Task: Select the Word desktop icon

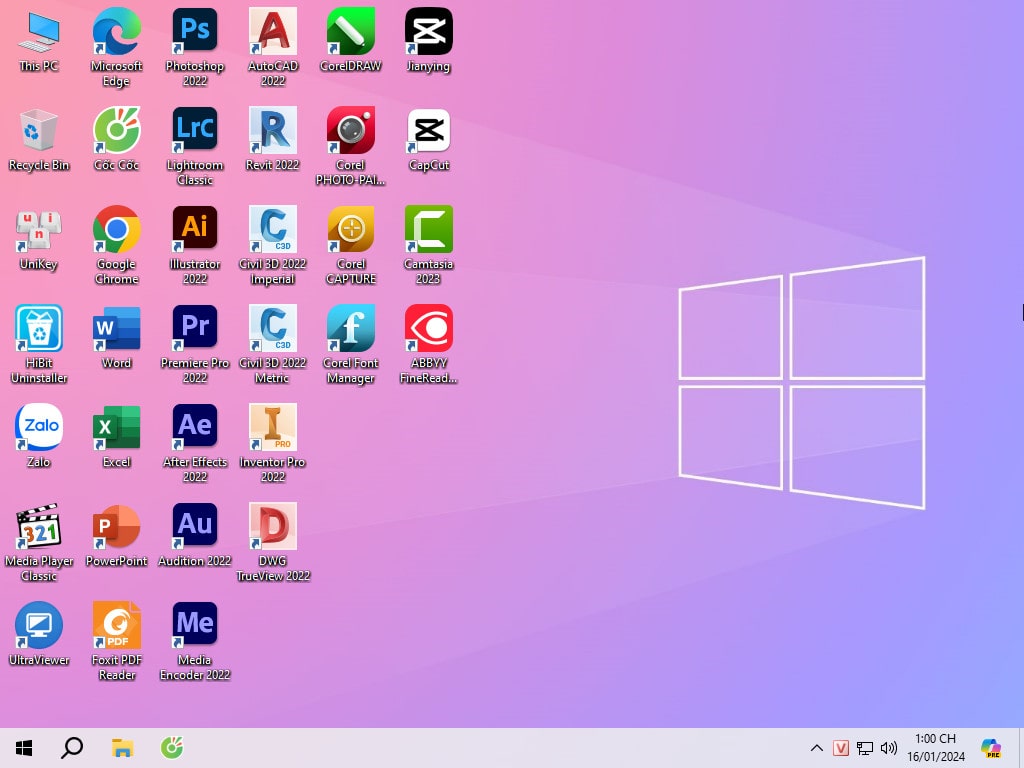Action: [x=116, y=338]
